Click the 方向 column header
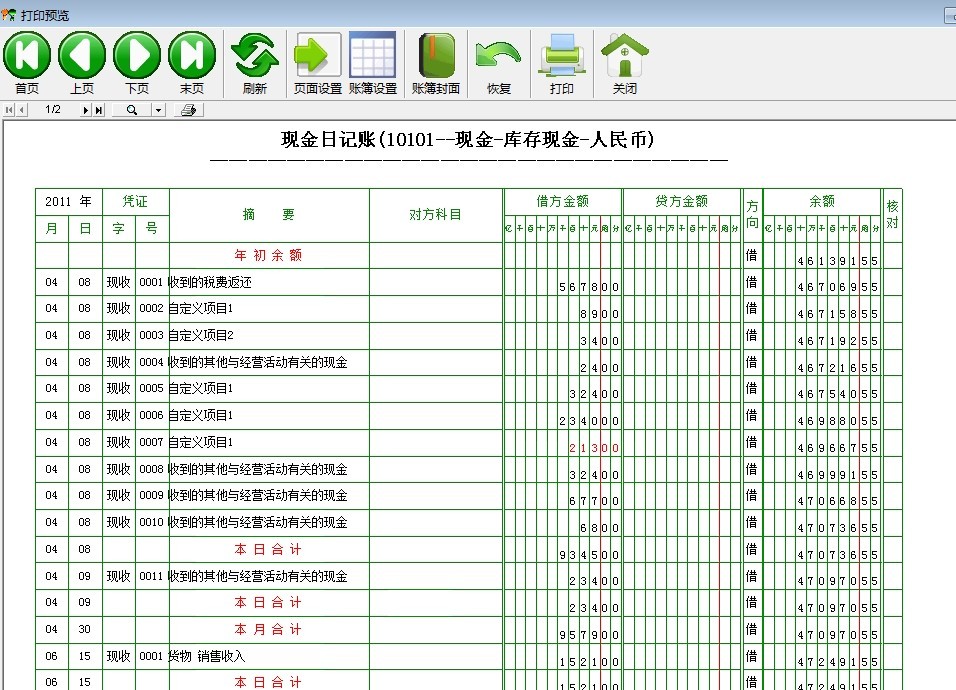Viewport: 956px width, 690px height. [x=752, y=215]
